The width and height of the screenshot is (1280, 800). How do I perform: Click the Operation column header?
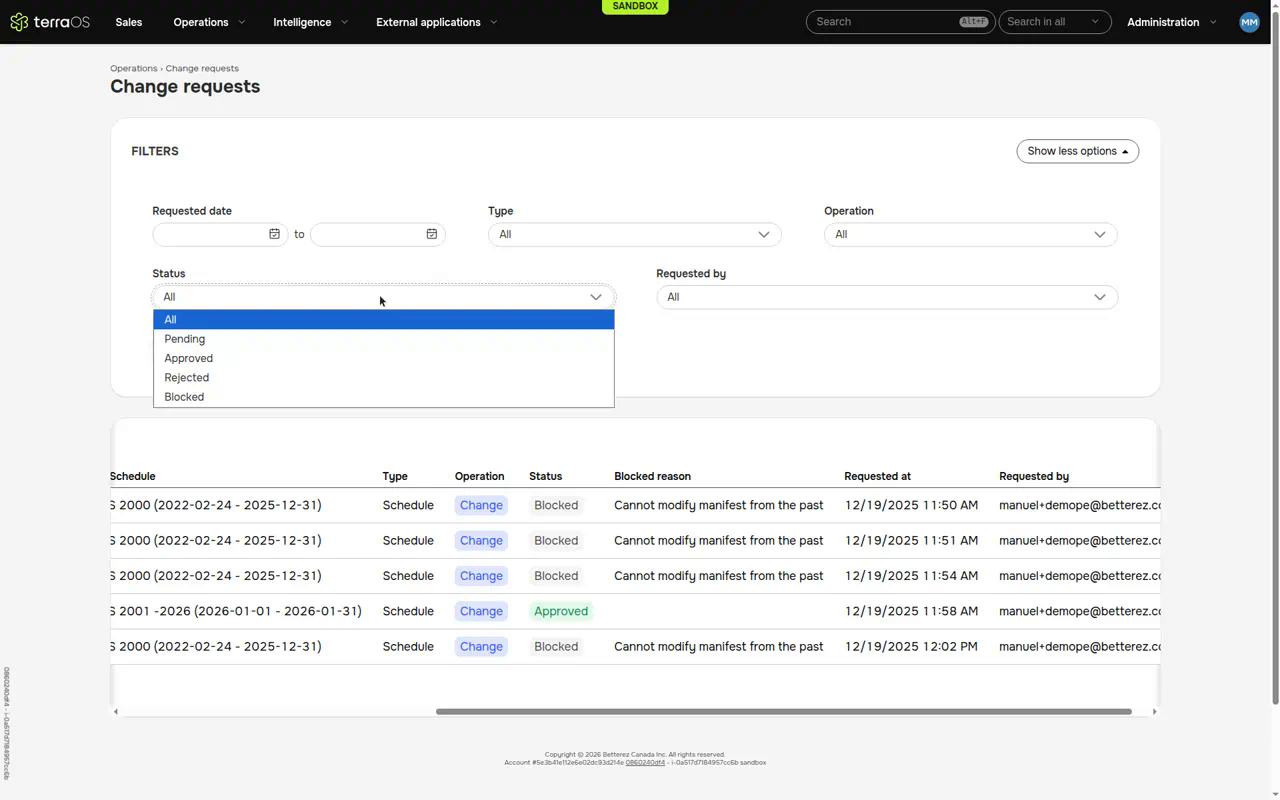click(x=480, y=477)
